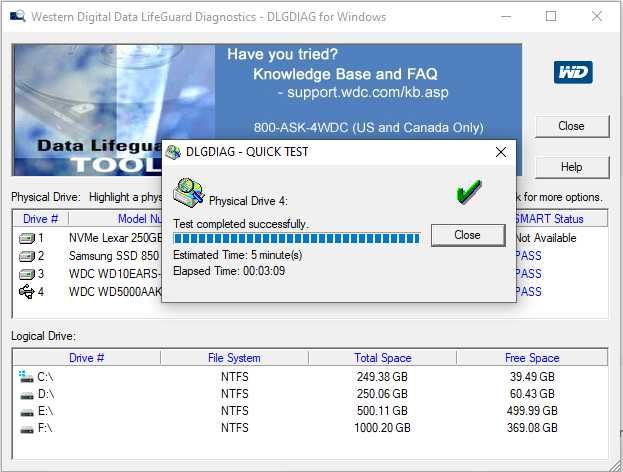Click the green checkmark success icon
This screenshot has width=623, height=472.
click(x=468, y=192)
